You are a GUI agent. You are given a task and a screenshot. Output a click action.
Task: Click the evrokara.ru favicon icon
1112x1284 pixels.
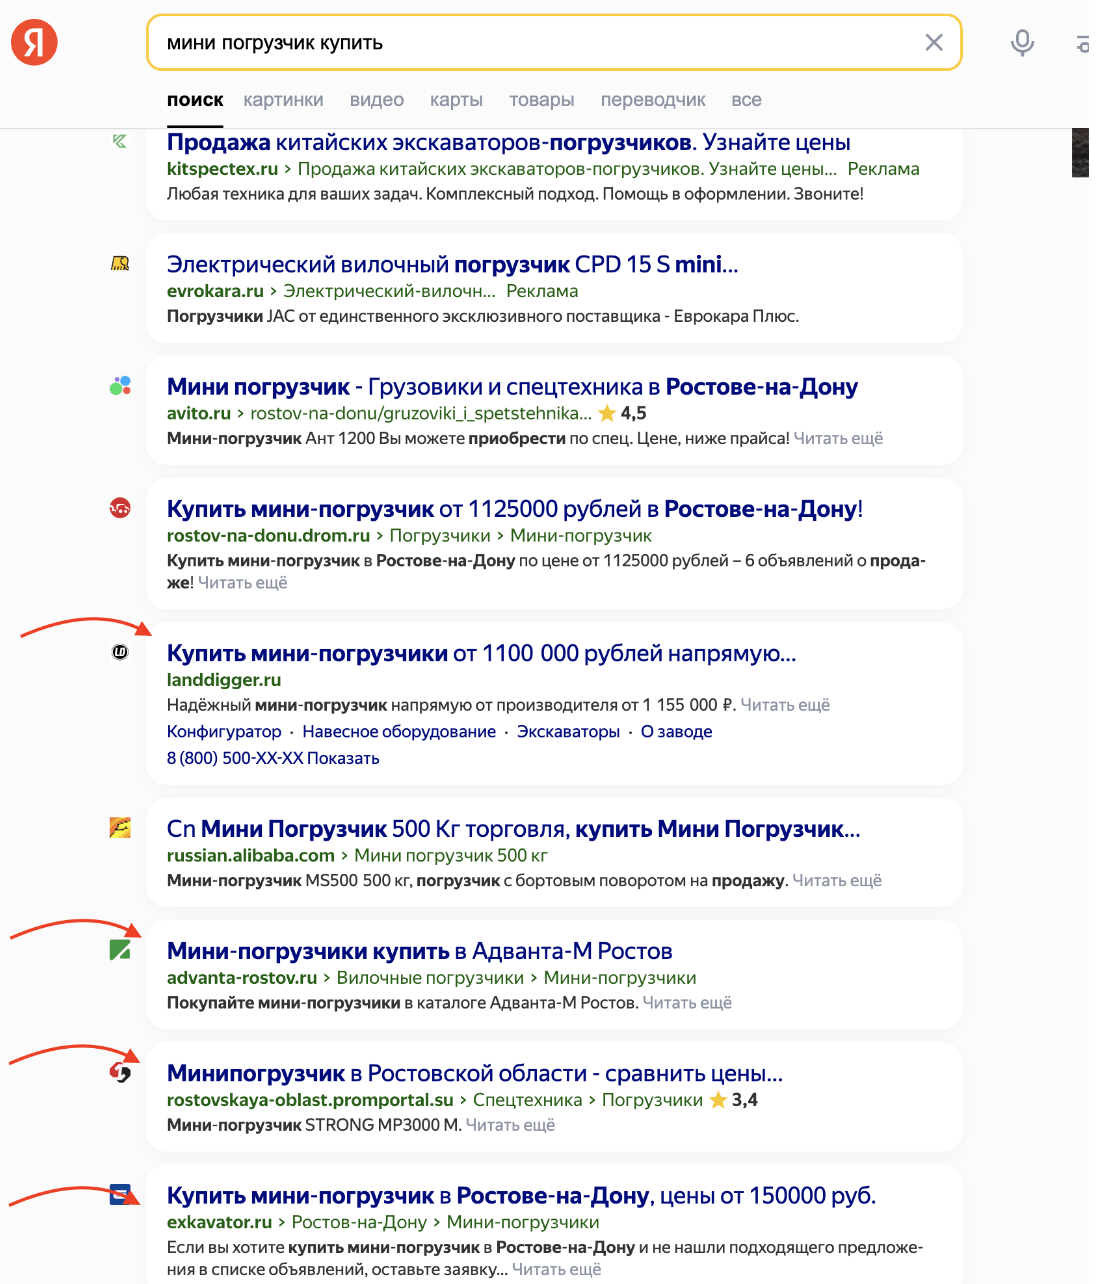[120, 264]
